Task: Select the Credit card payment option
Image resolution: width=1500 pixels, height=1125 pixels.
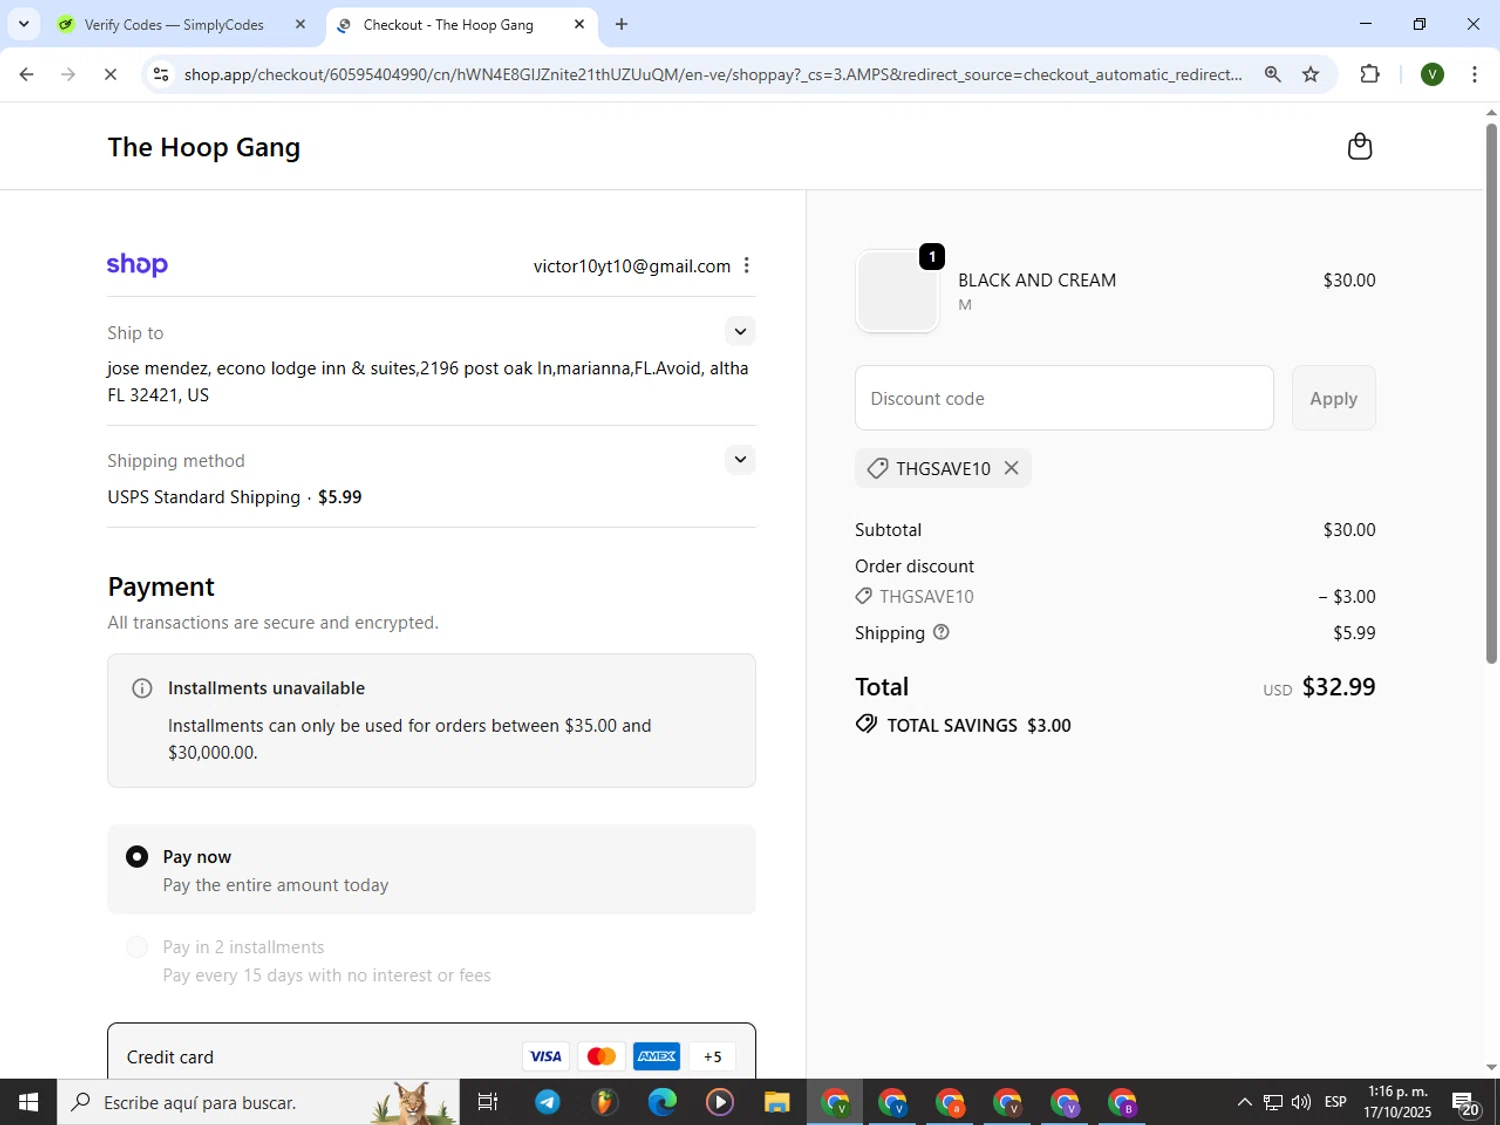Action: [431, 1051]
